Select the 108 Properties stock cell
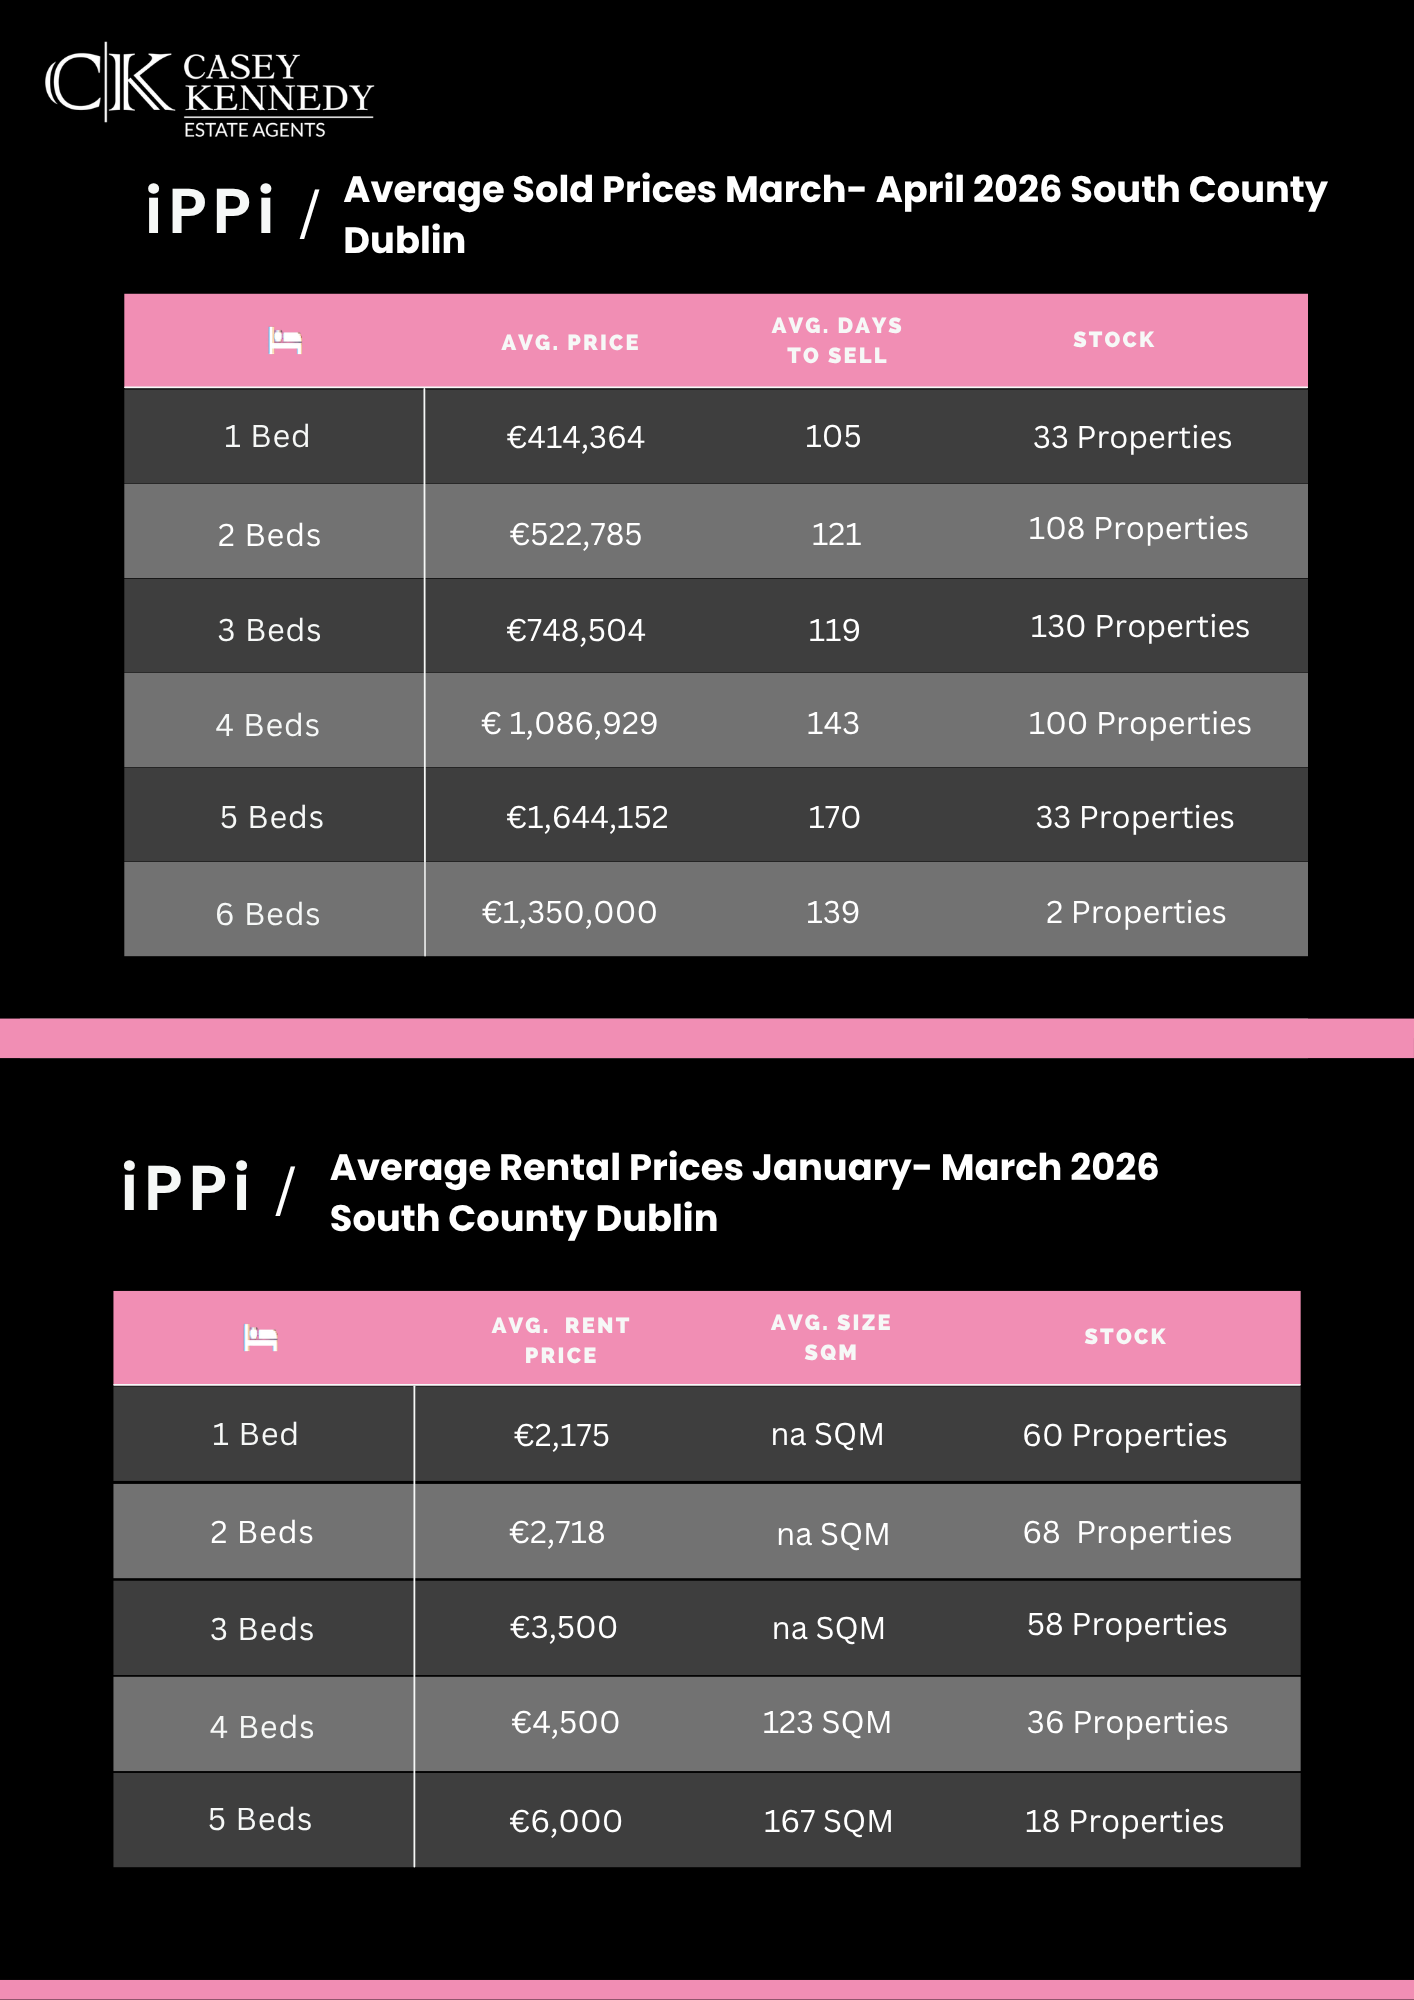Image resolution: width=1414 pixels, height=2000 pixels. pos(1138,528)
